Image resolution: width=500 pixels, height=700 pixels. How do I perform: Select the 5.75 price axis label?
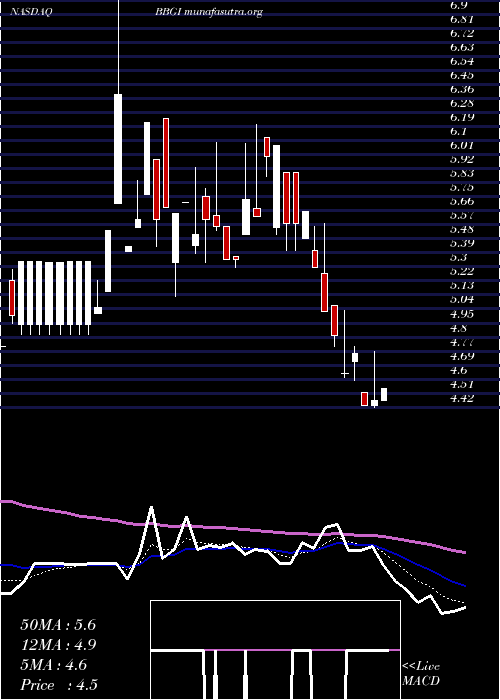point(462,188)
